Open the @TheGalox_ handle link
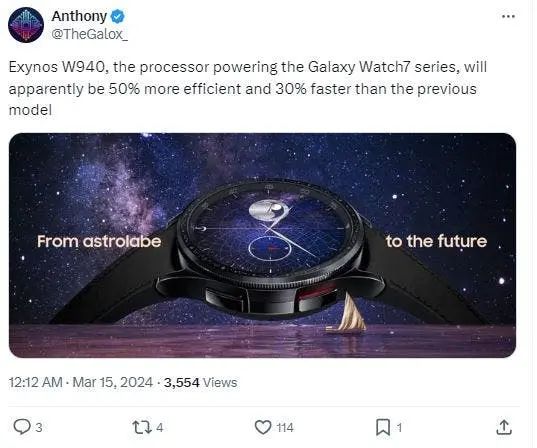 point(90,34)
